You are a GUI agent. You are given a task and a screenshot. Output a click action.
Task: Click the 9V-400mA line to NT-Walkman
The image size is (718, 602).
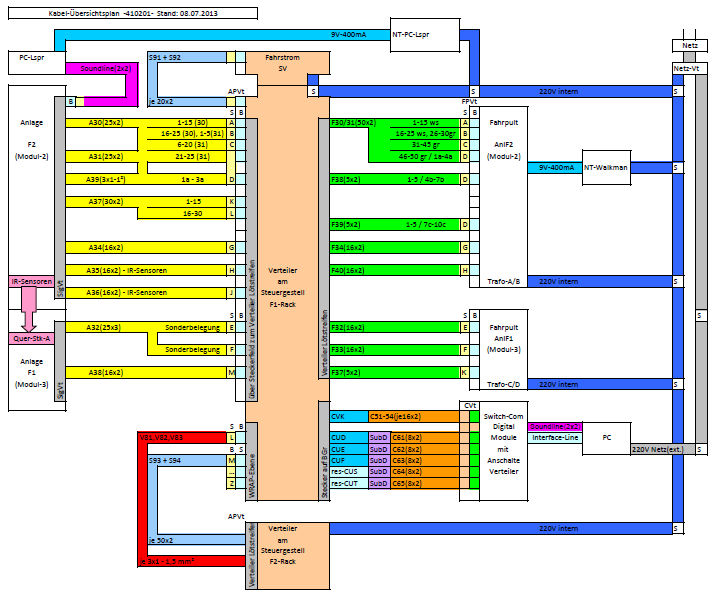pos(555,168)
